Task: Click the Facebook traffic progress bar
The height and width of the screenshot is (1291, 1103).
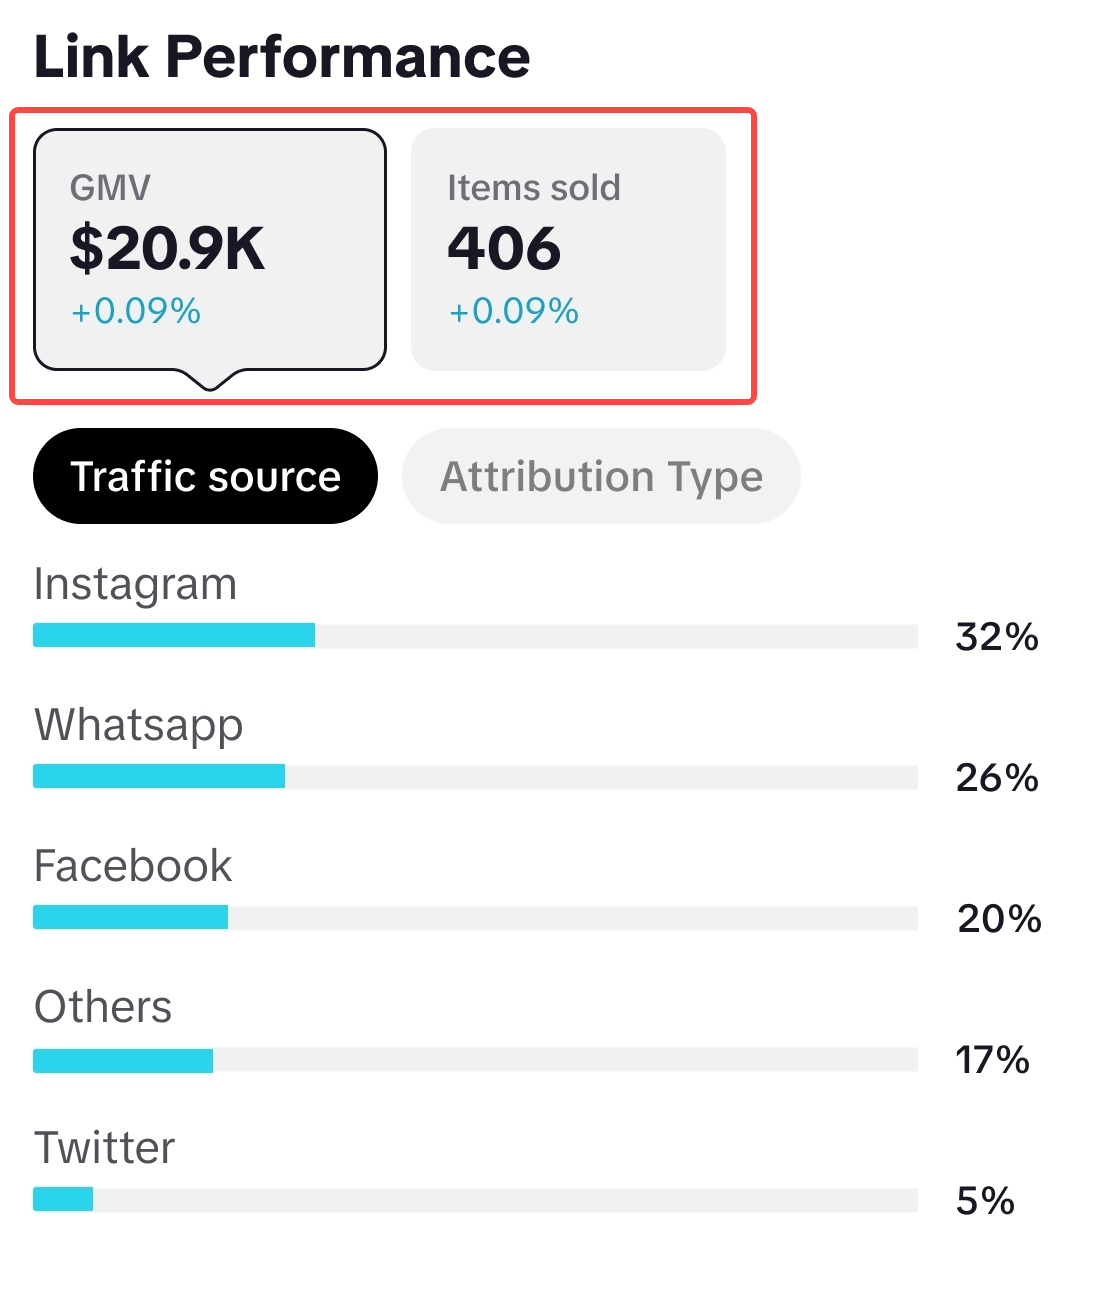Action: 475,918
